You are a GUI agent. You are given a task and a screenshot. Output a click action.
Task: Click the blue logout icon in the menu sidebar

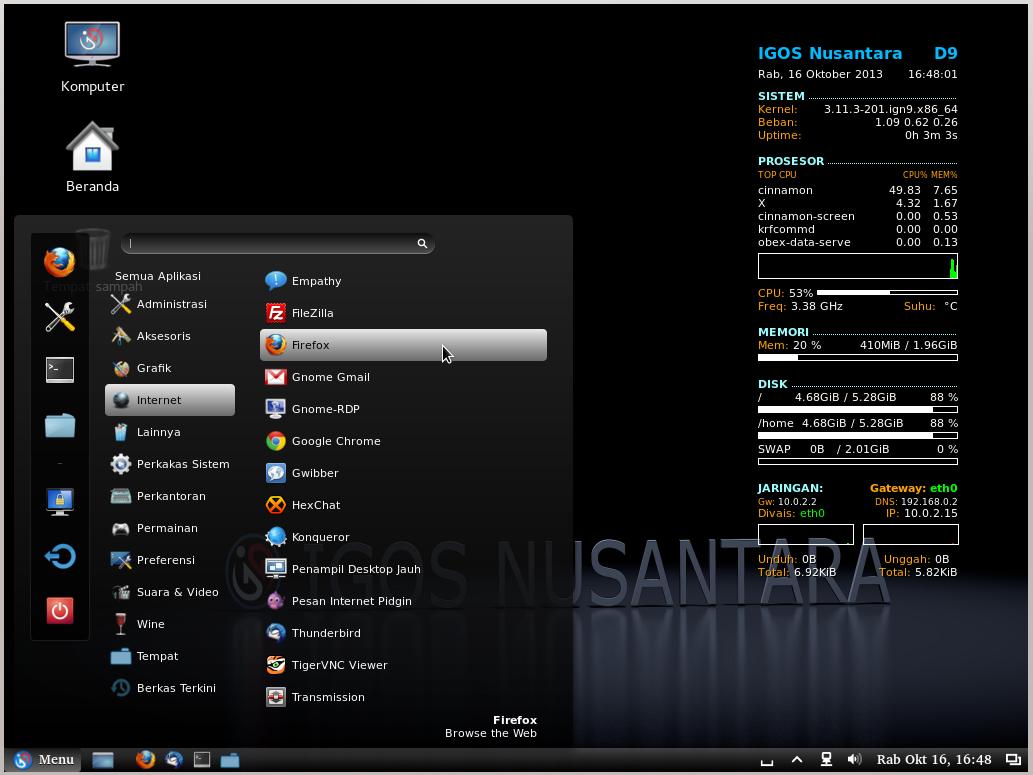[59, 556]
